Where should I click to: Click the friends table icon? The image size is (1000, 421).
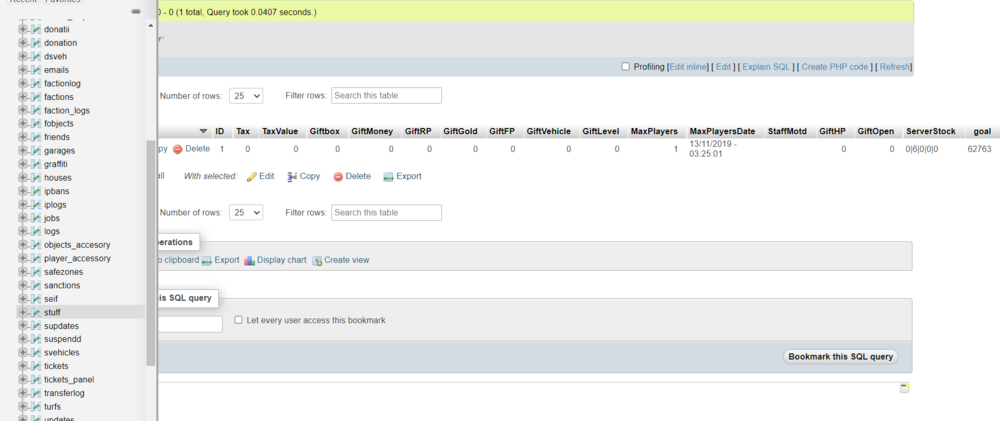[36, 137]
